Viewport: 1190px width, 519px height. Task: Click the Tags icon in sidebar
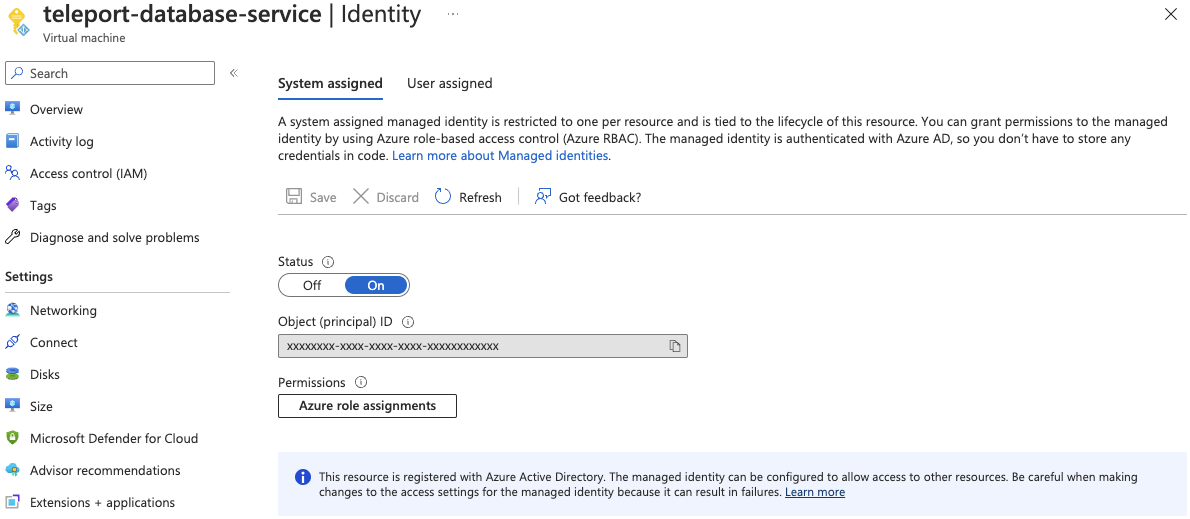coord(13,205)
